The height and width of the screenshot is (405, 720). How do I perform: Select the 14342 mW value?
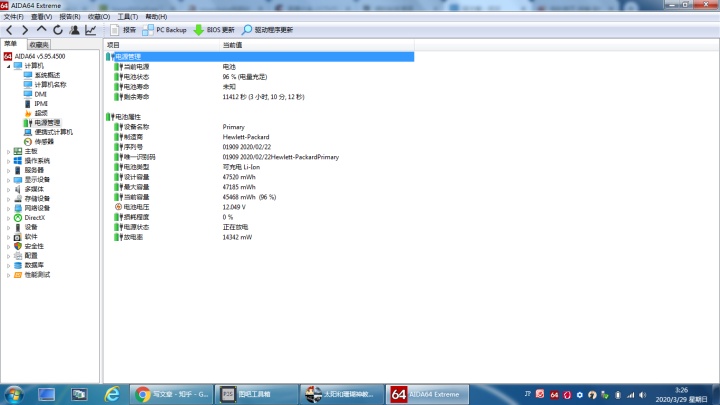237,237
